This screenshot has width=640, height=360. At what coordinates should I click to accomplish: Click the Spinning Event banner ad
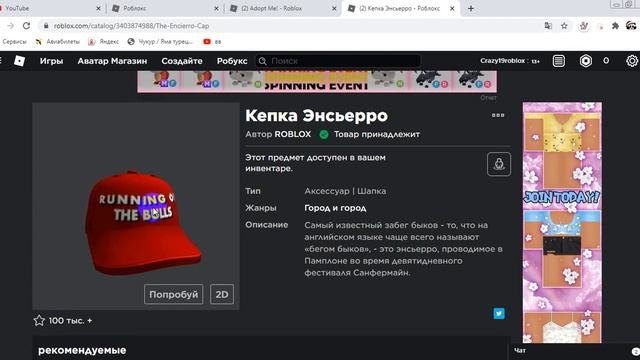click(x=317, y=82)
